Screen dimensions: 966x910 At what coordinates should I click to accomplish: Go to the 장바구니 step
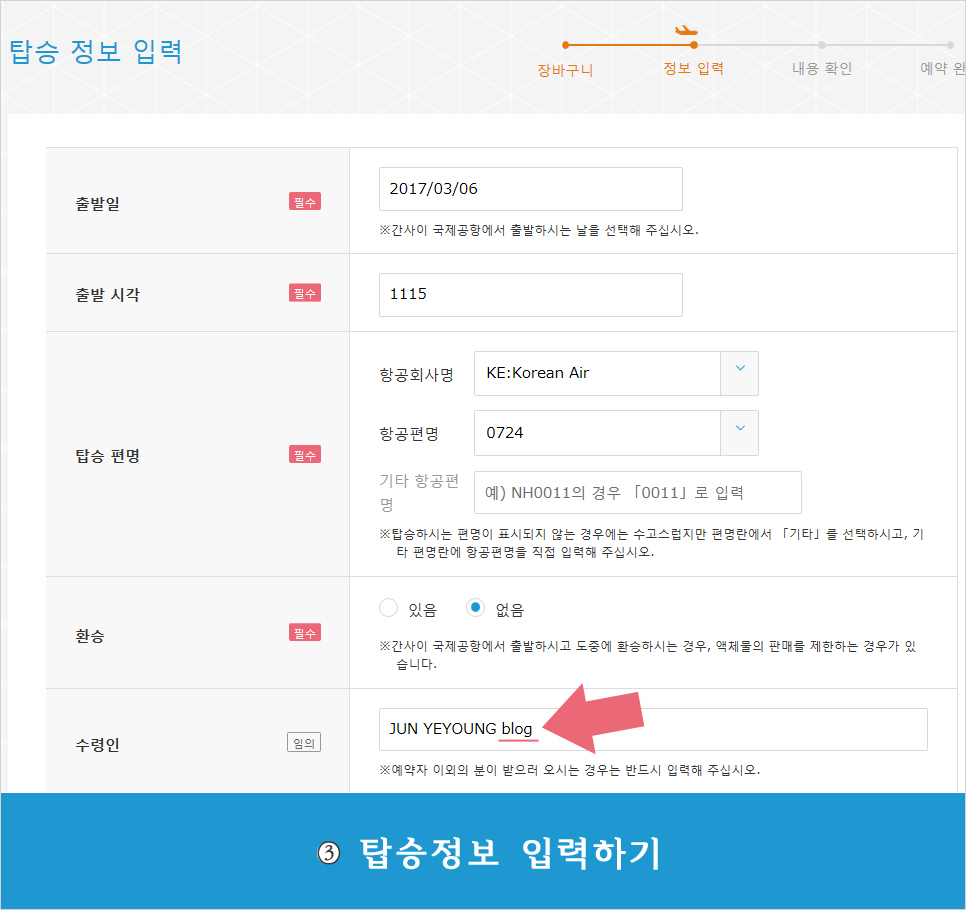pos(565,70)
